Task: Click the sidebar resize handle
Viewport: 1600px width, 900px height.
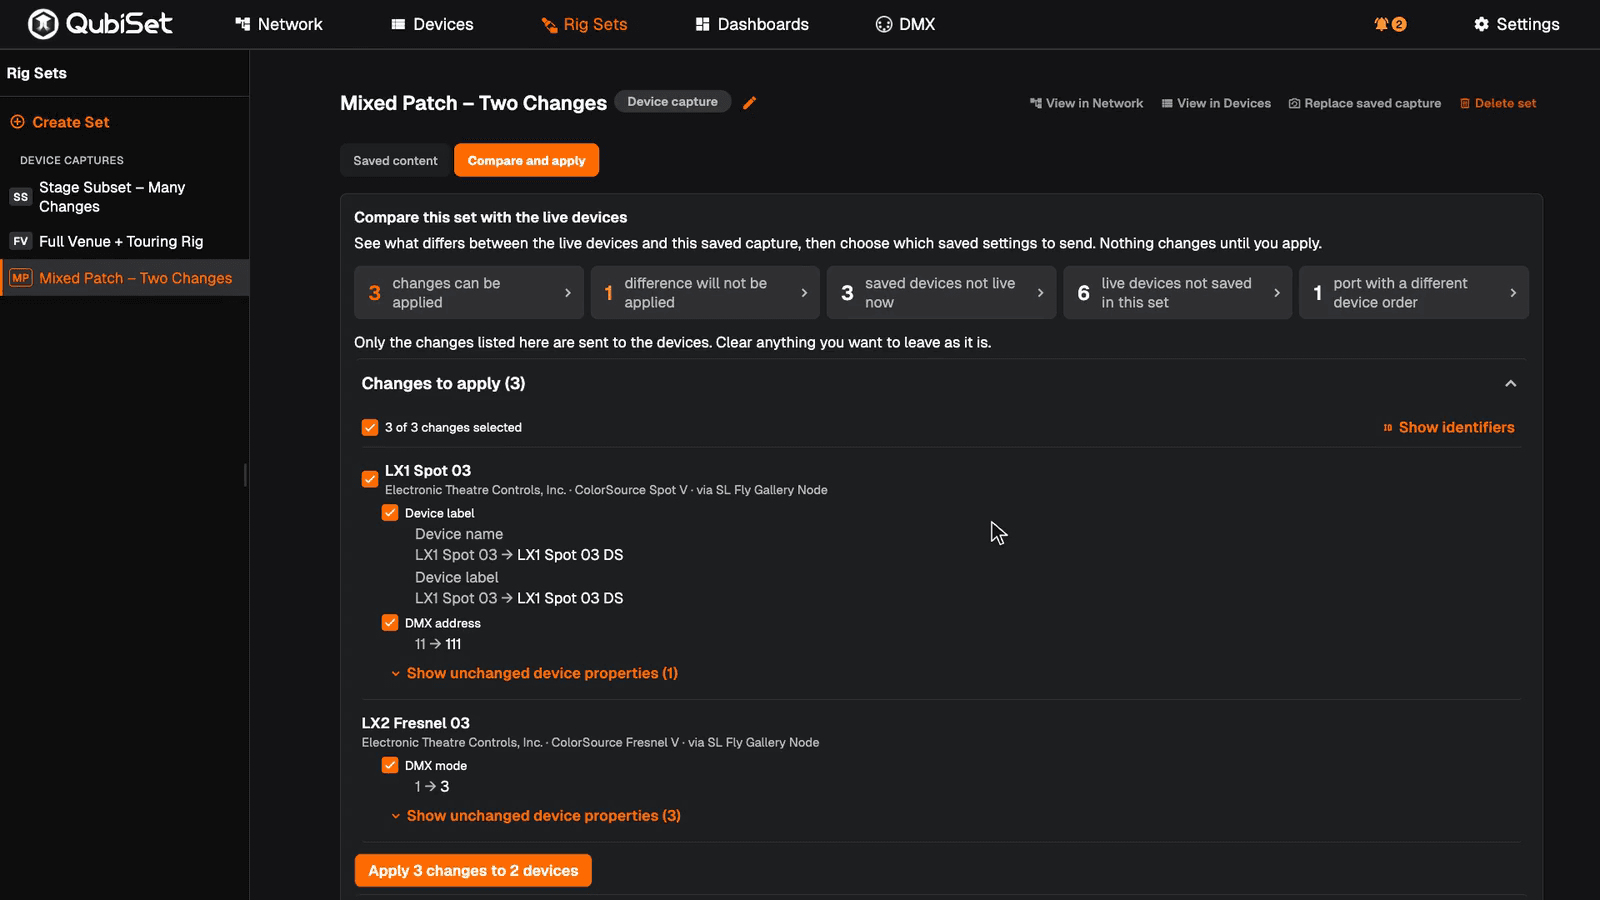Action: (x=245, y=475)
